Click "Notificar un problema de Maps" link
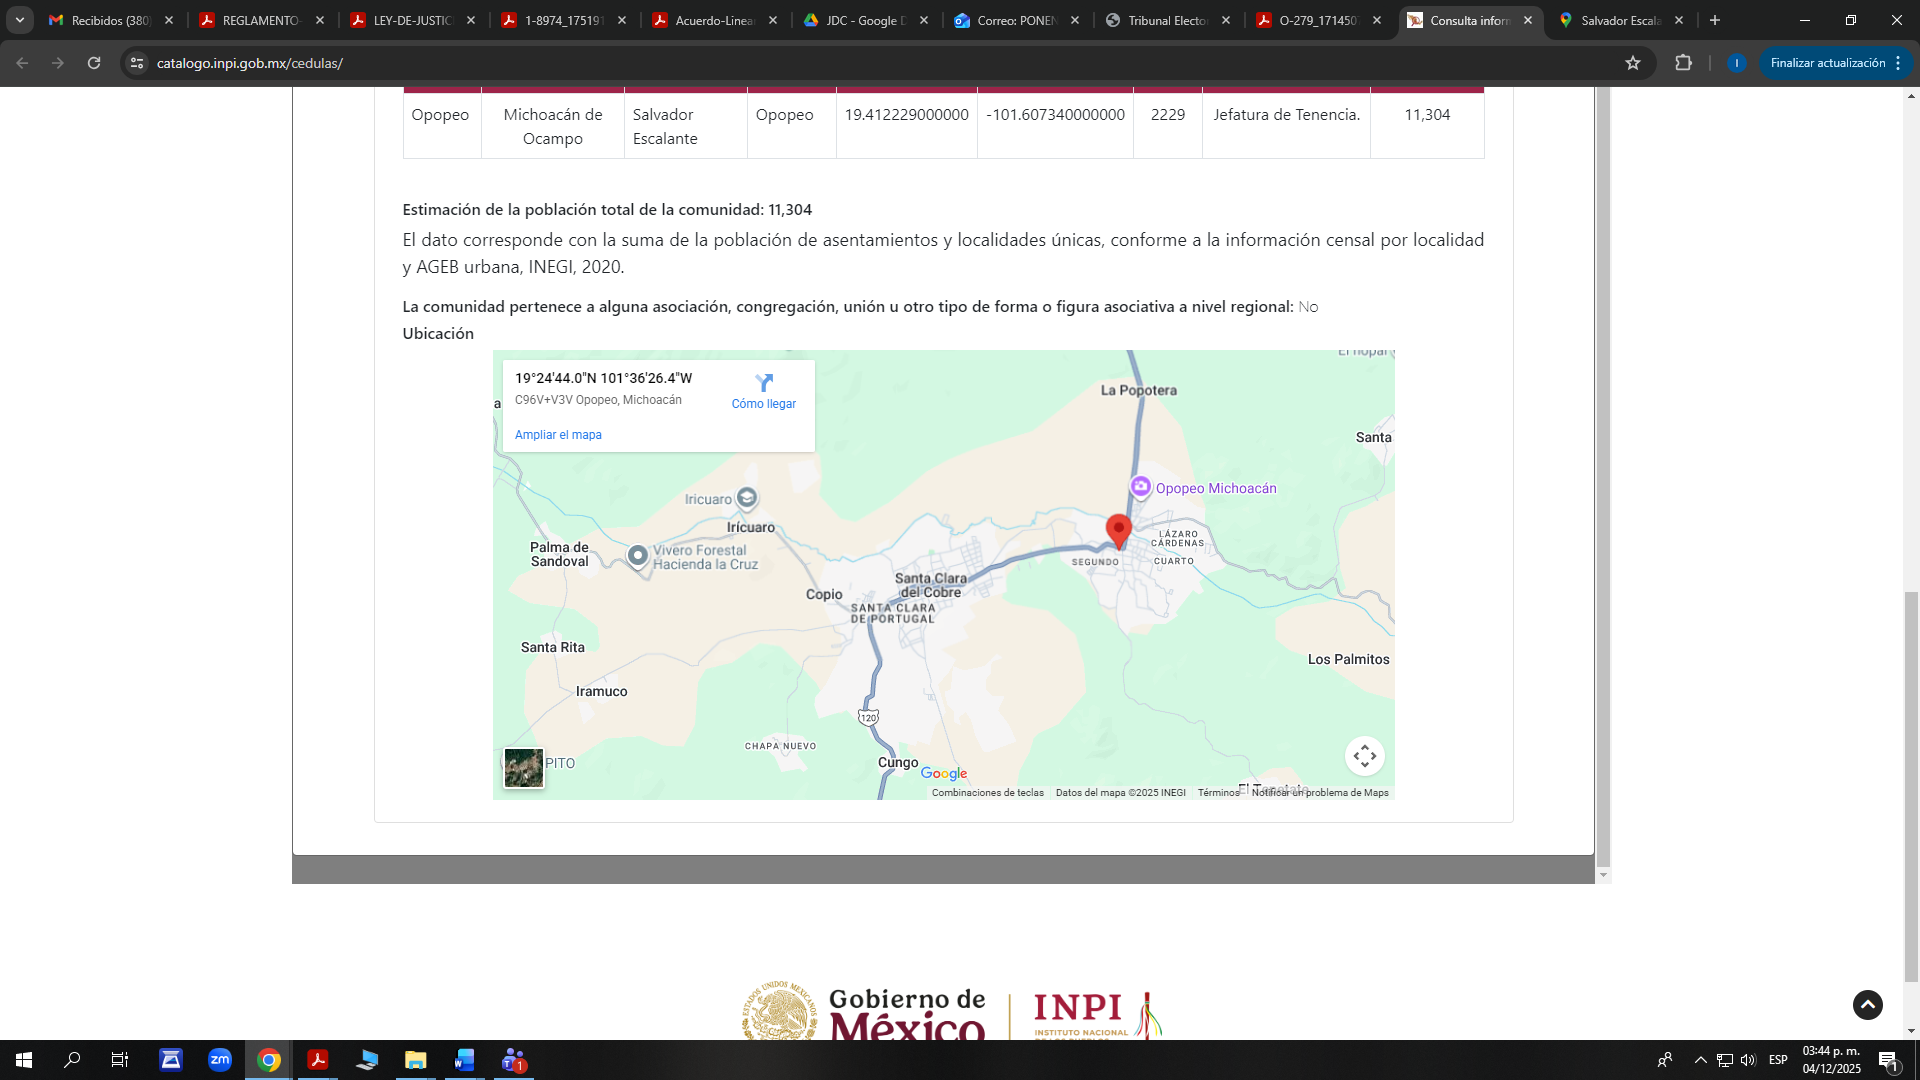1920x1080 pixels. (1318, 791)
